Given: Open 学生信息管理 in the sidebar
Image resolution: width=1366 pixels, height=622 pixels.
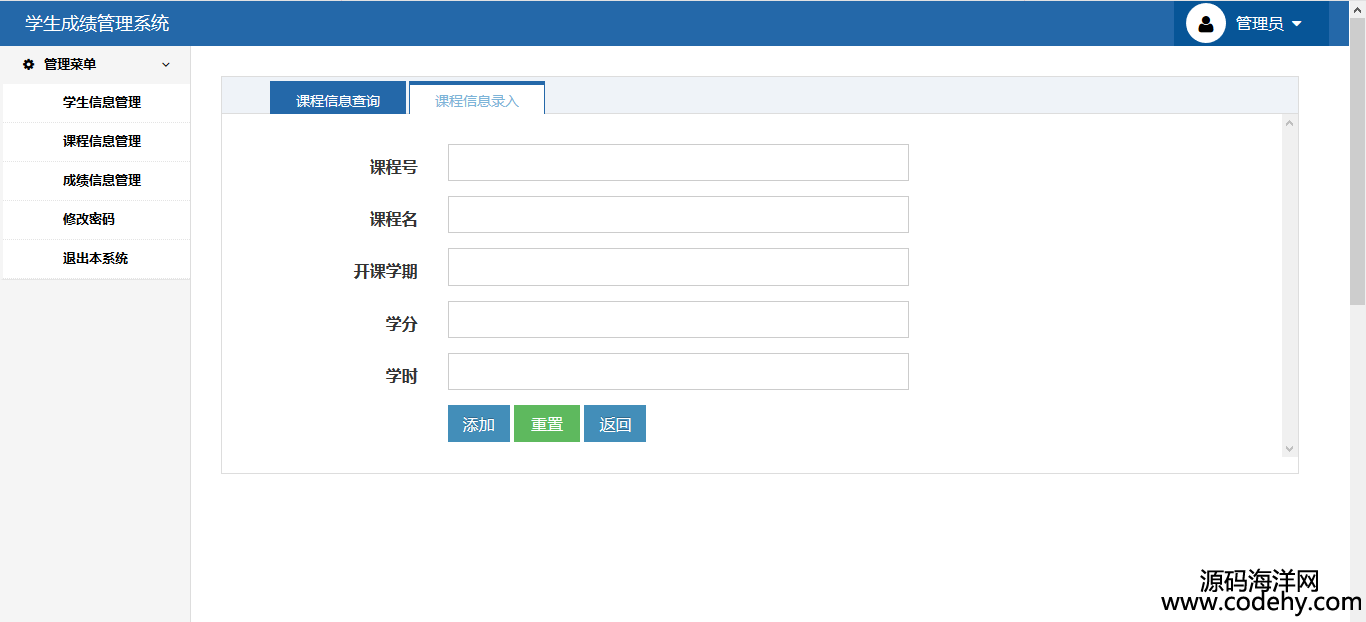Looking at the screenshot, I should pos(101,102).
